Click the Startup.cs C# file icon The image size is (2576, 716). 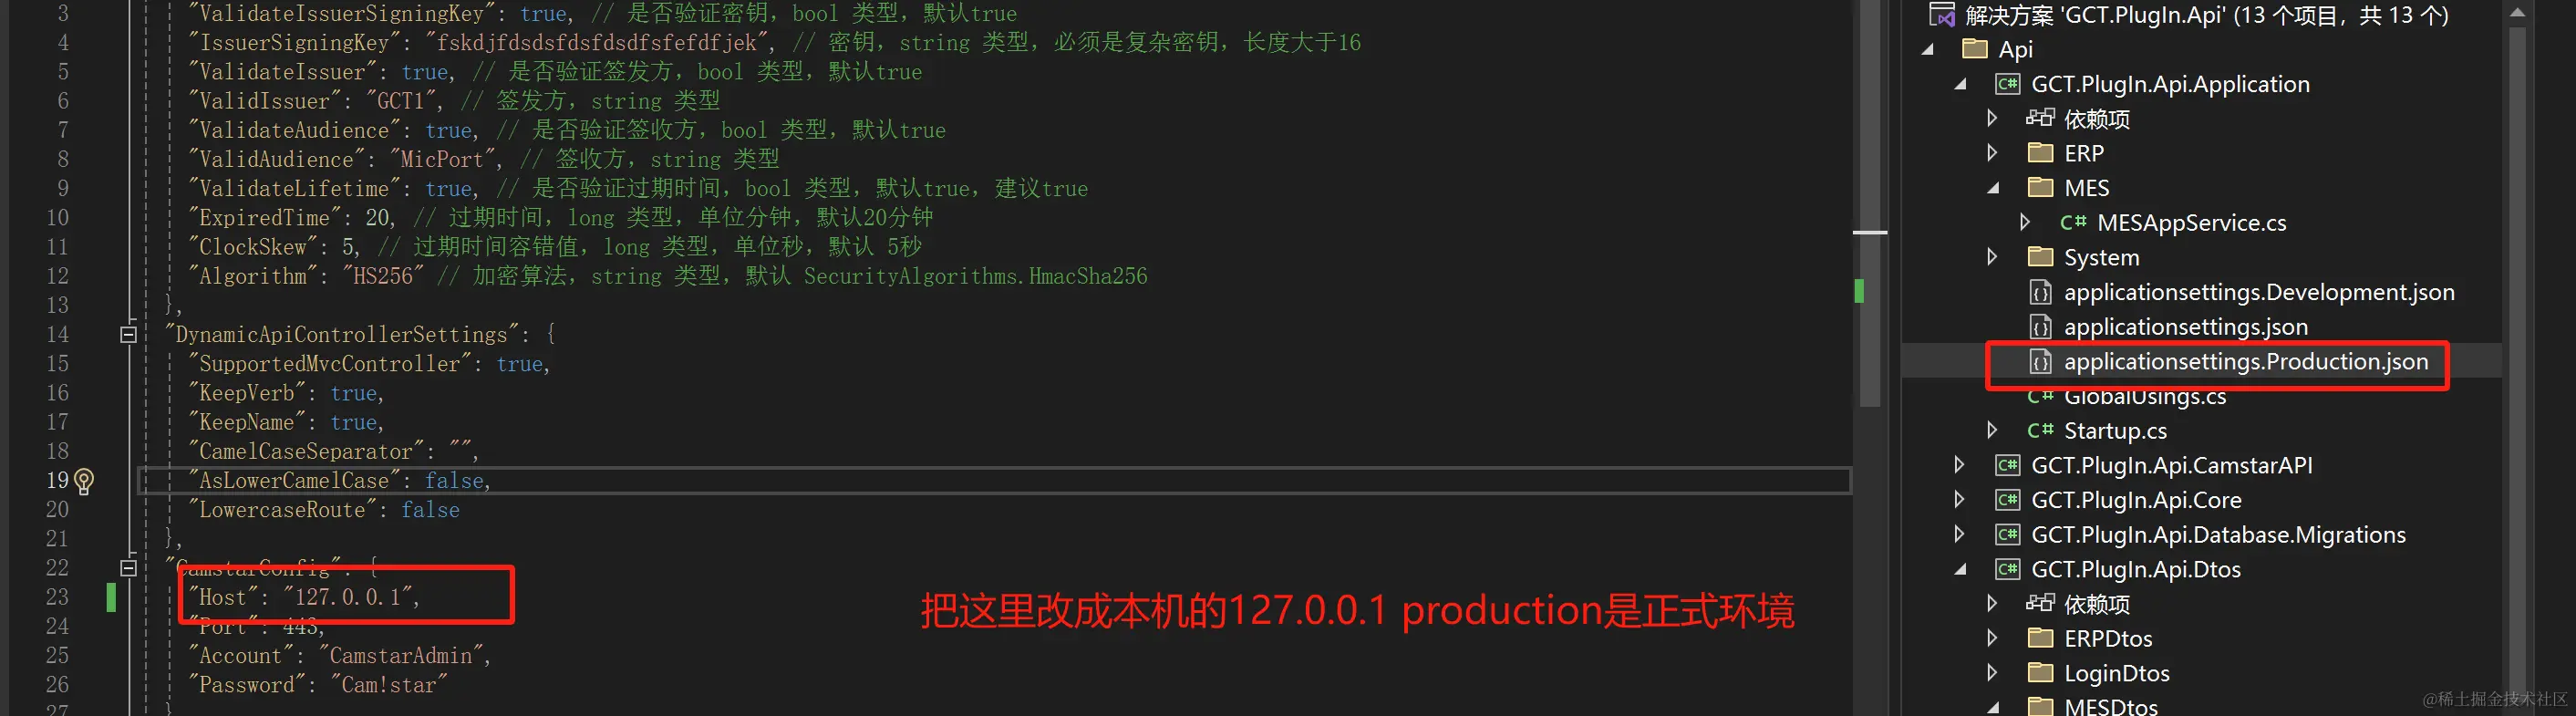pyautogui.click(x=2040, y=431)
